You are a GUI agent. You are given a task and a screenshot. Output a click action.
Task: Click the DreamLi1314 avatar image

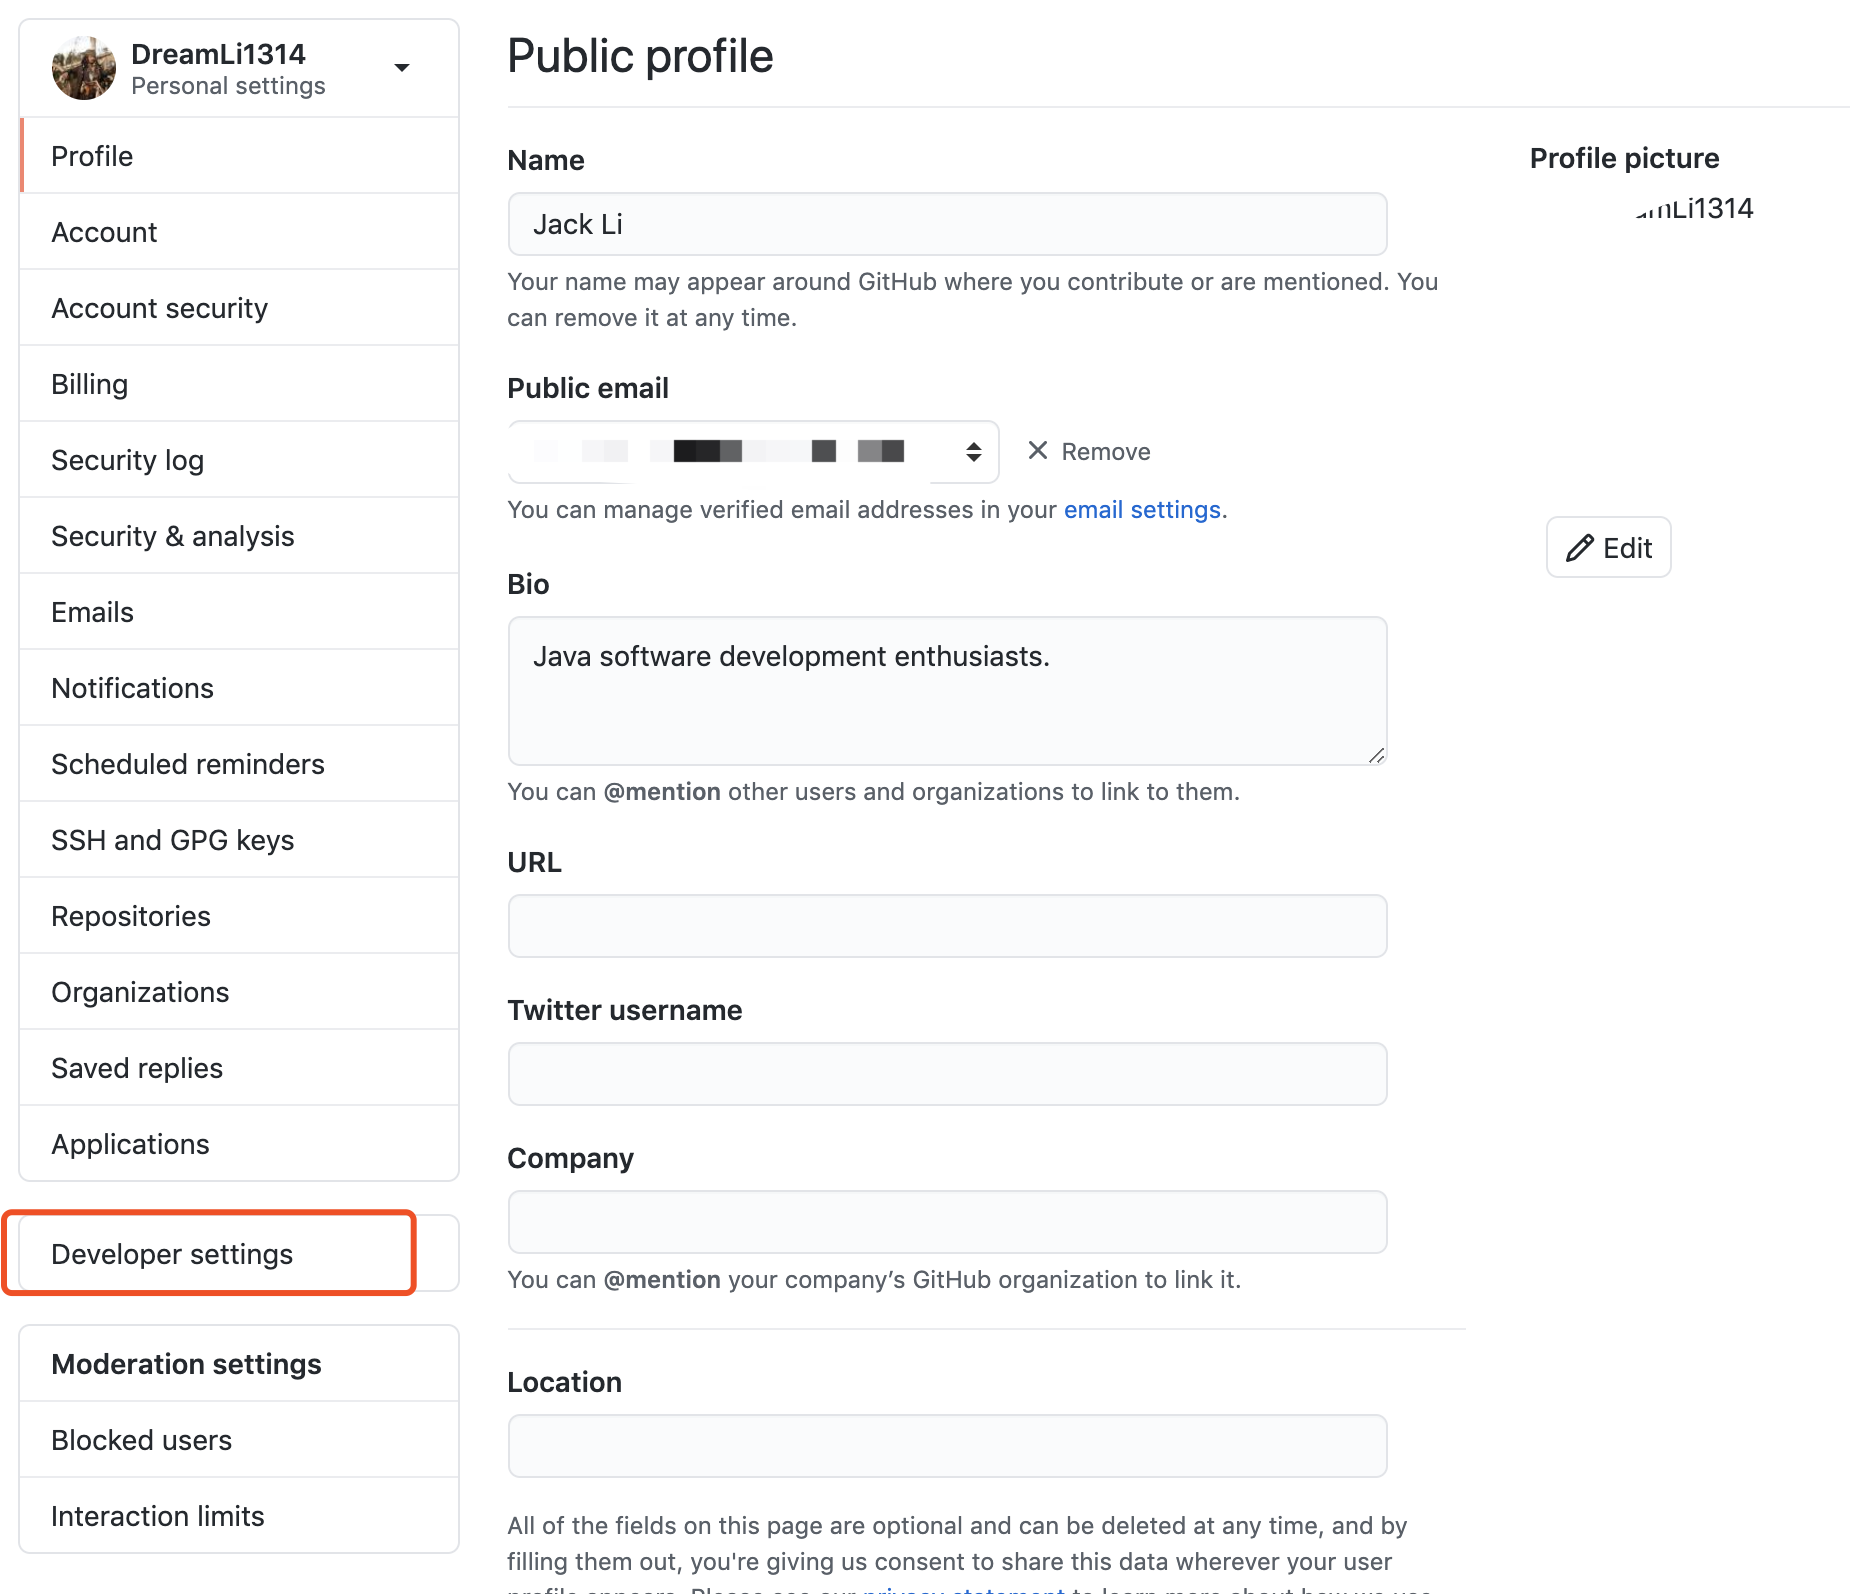(x=84, y=68)
